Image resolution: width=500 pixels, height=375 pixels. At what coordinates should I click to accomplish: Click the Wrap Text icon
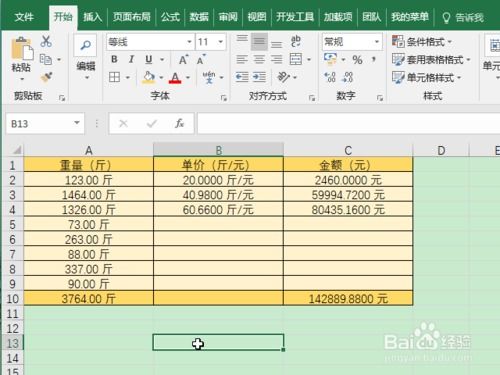pyautogui.click(x=296, y=41)
